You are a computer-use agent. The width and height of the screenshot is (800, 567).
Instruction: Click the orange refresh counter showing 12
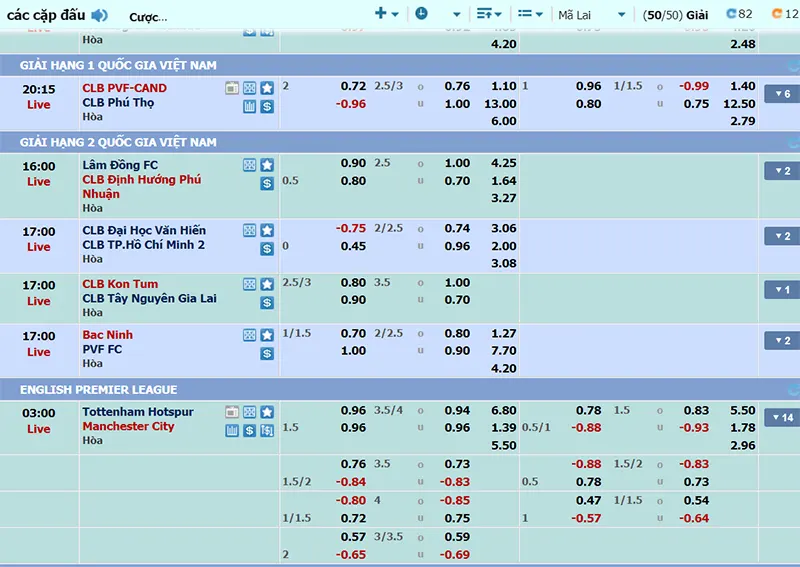[785, 14]
